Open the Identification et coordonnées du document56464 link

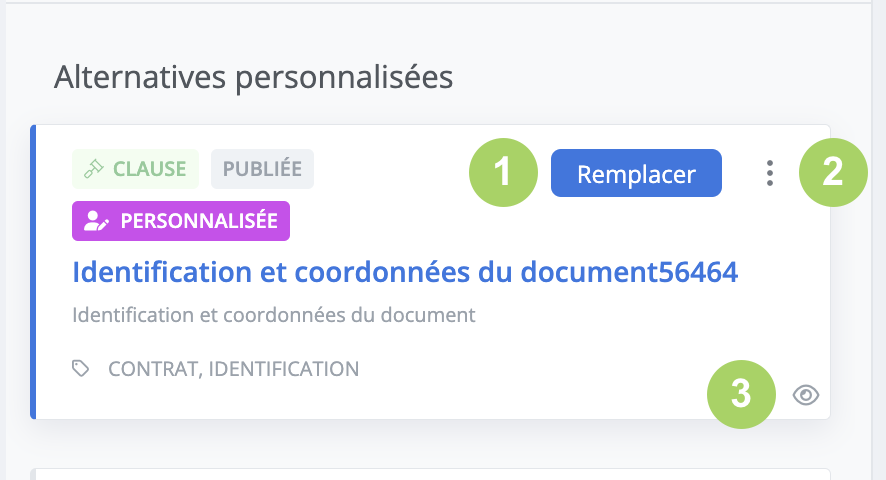coord(405,271)
